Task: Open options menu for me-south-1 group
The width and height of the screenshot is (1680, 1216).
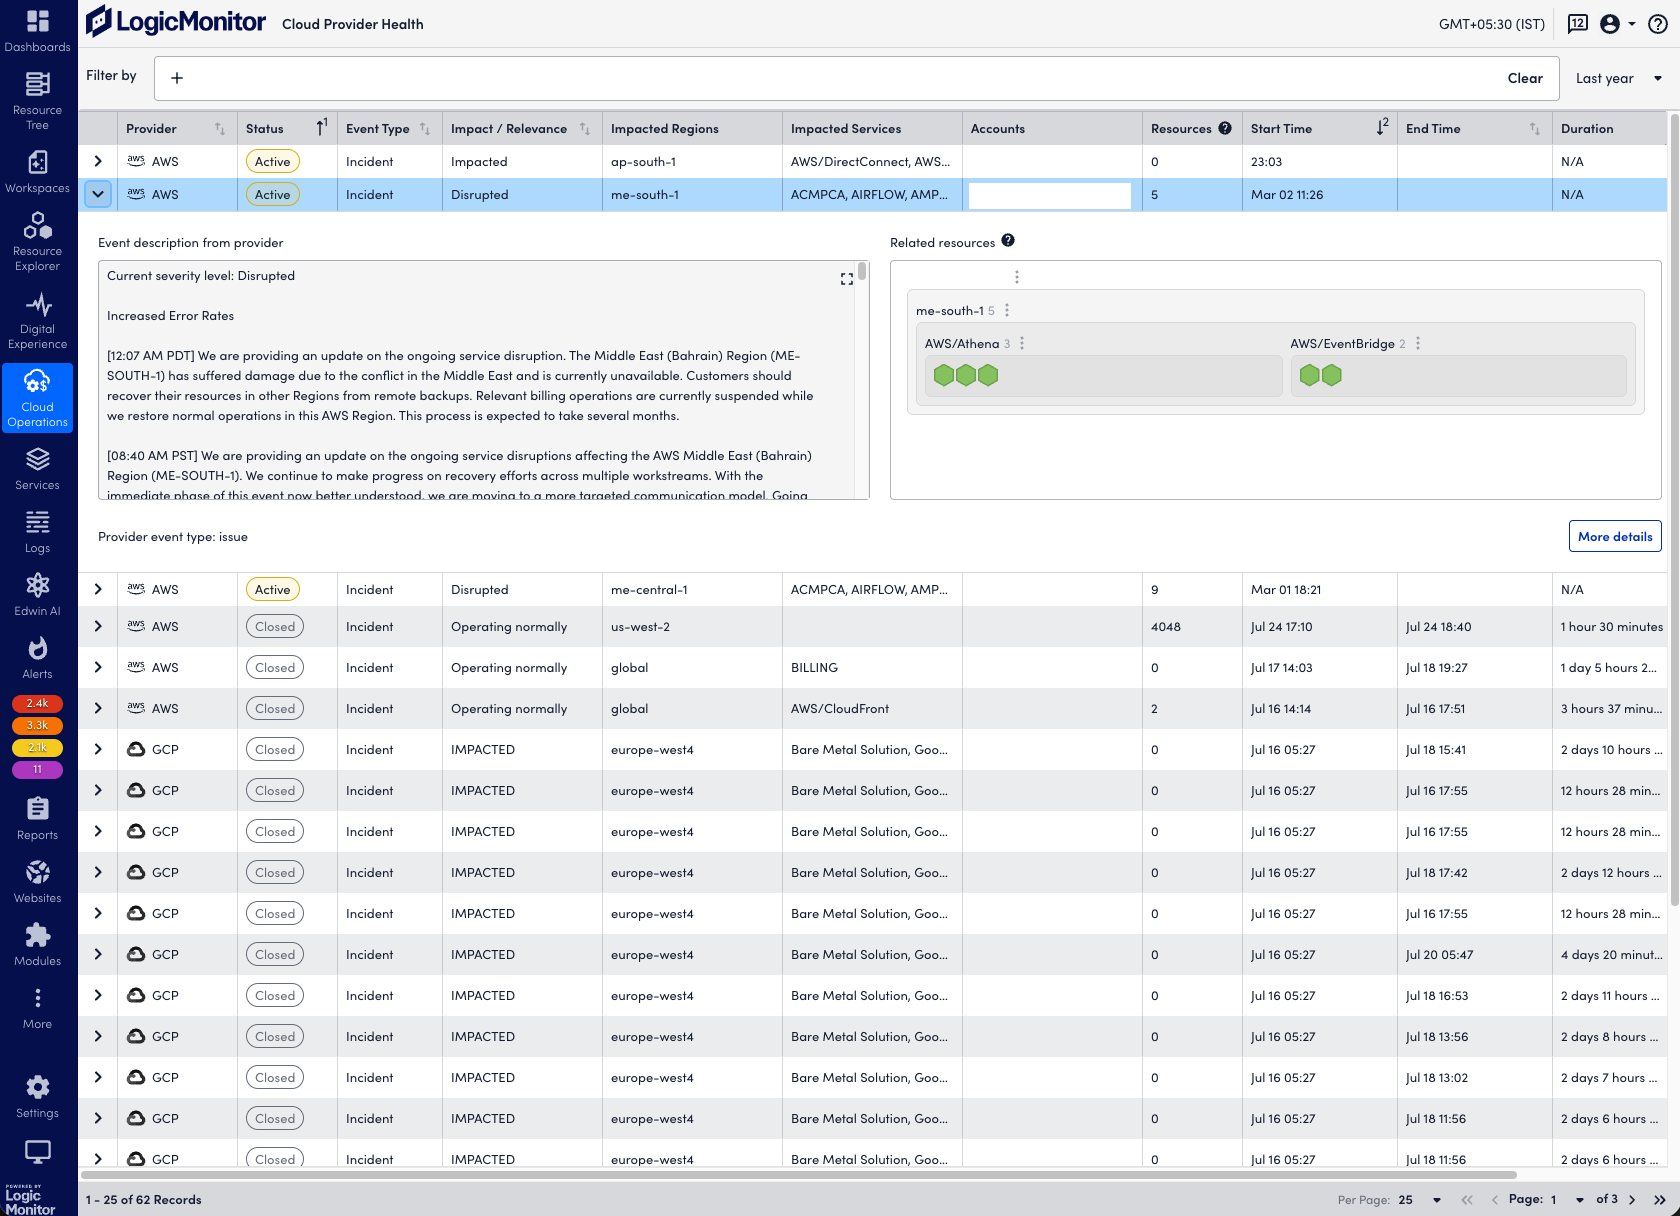Action: point(1007,310)
